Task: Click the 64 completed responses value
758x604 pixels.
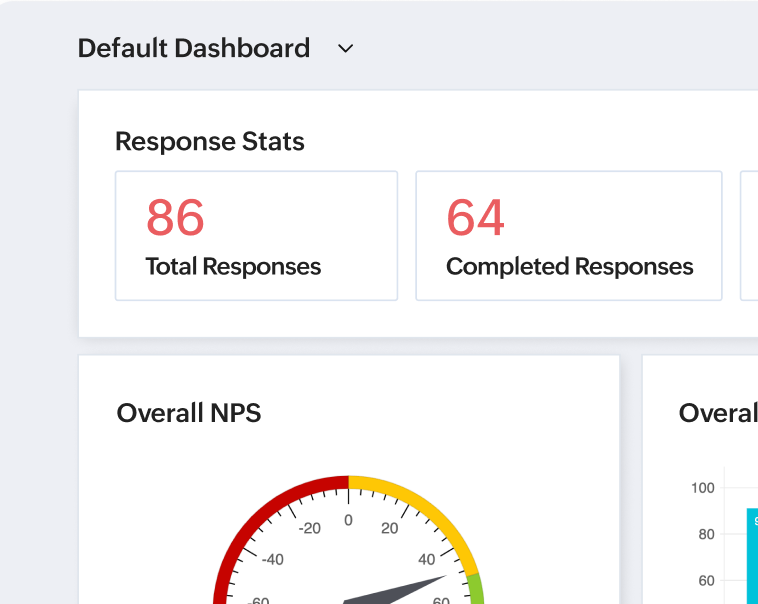Action: [x=476, y=217]
